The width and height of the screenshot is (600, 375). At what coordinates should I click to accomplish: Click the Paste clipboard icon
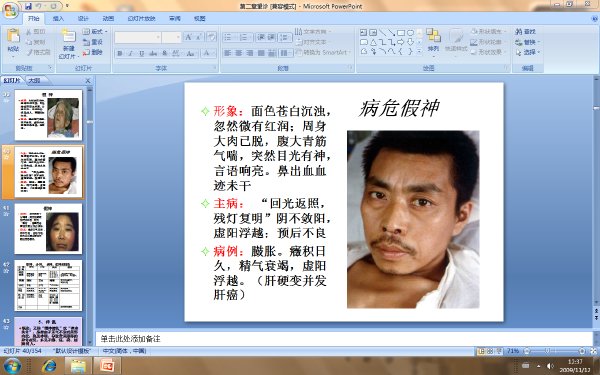(13, 36)
